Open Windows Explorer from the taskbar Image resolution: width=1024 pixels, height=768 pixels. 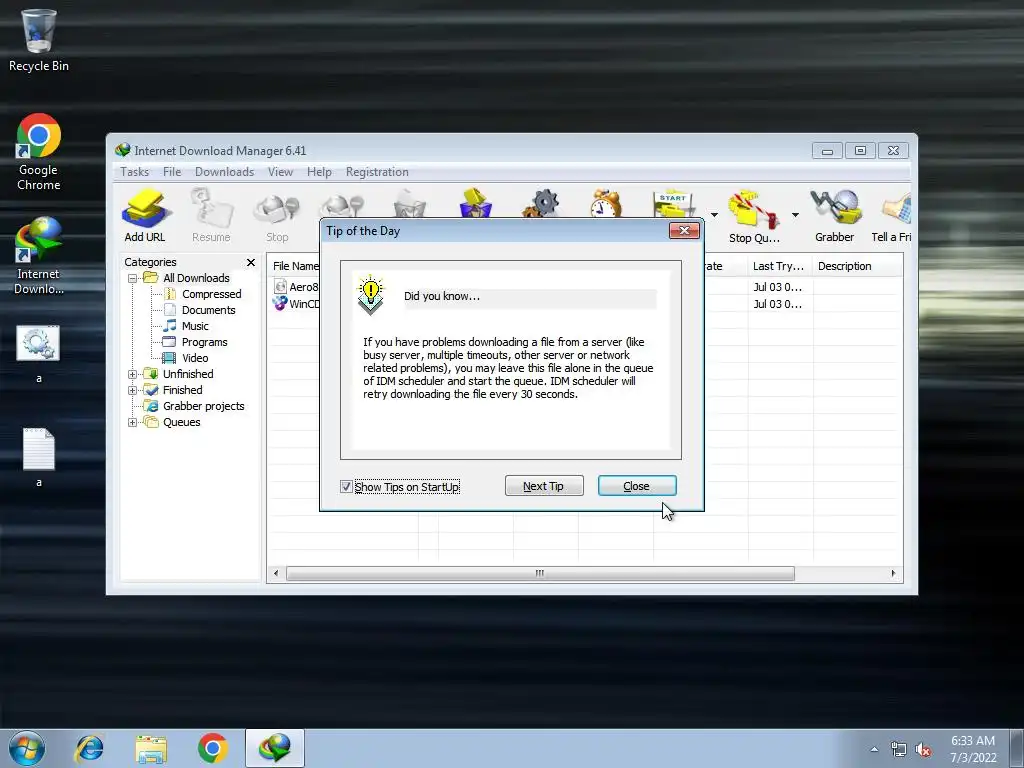click(151, 748)
